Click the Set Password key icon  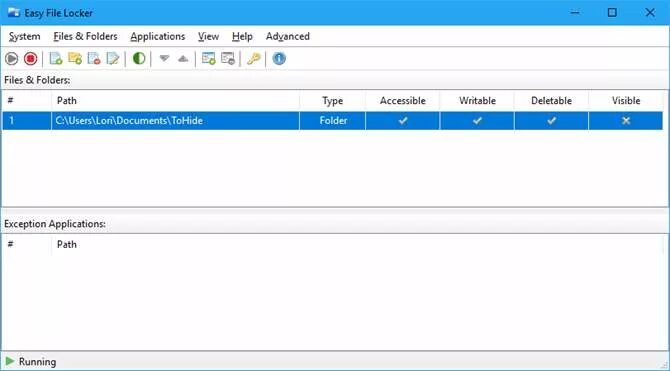(x=253, y=59)
